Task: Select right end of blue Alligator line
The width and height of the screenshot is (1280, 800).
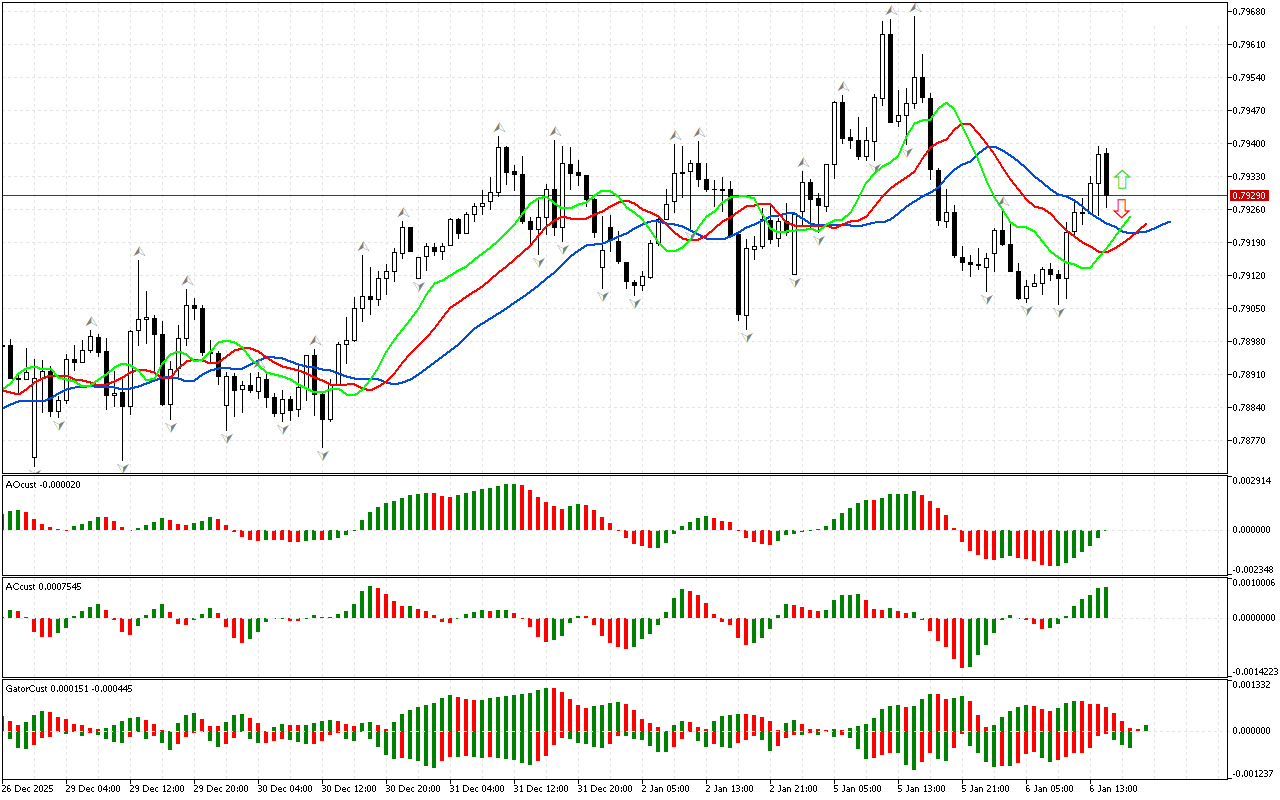Action: pyautogui.click(x=1169, y=222)
